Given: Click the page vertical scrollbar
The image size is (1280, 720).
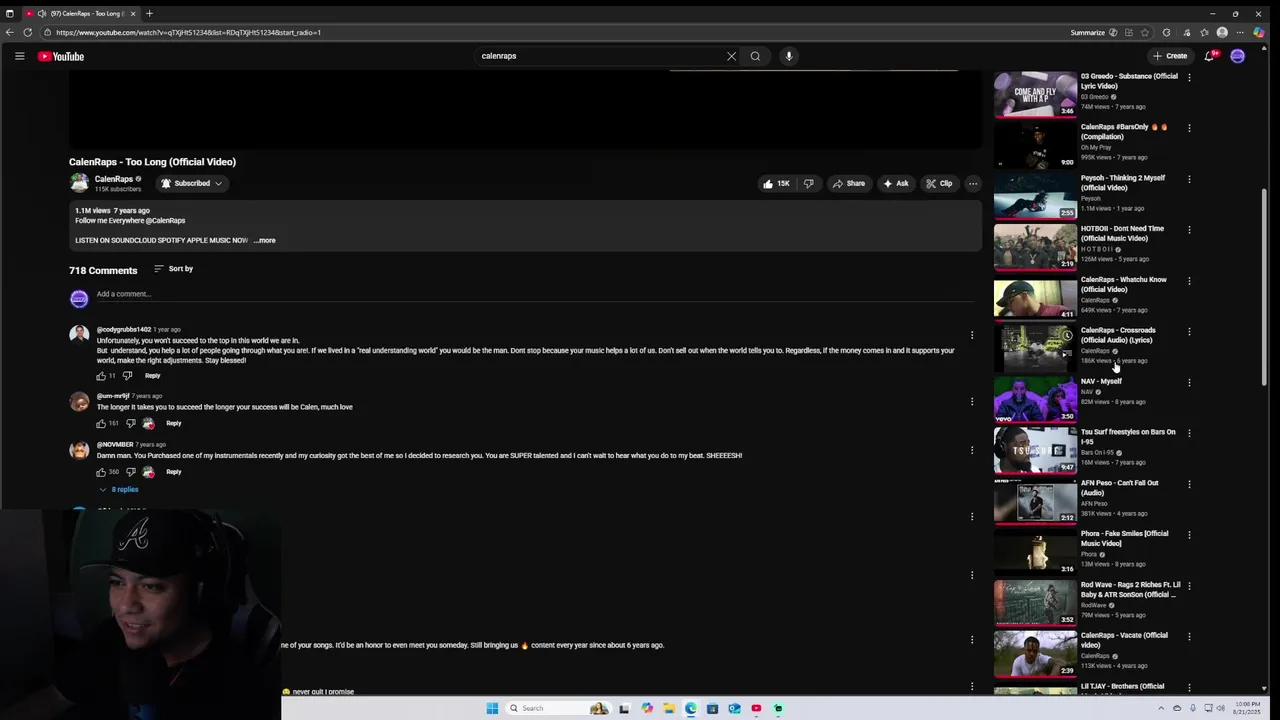Looking at the screenshot, I should [1264, 285].
